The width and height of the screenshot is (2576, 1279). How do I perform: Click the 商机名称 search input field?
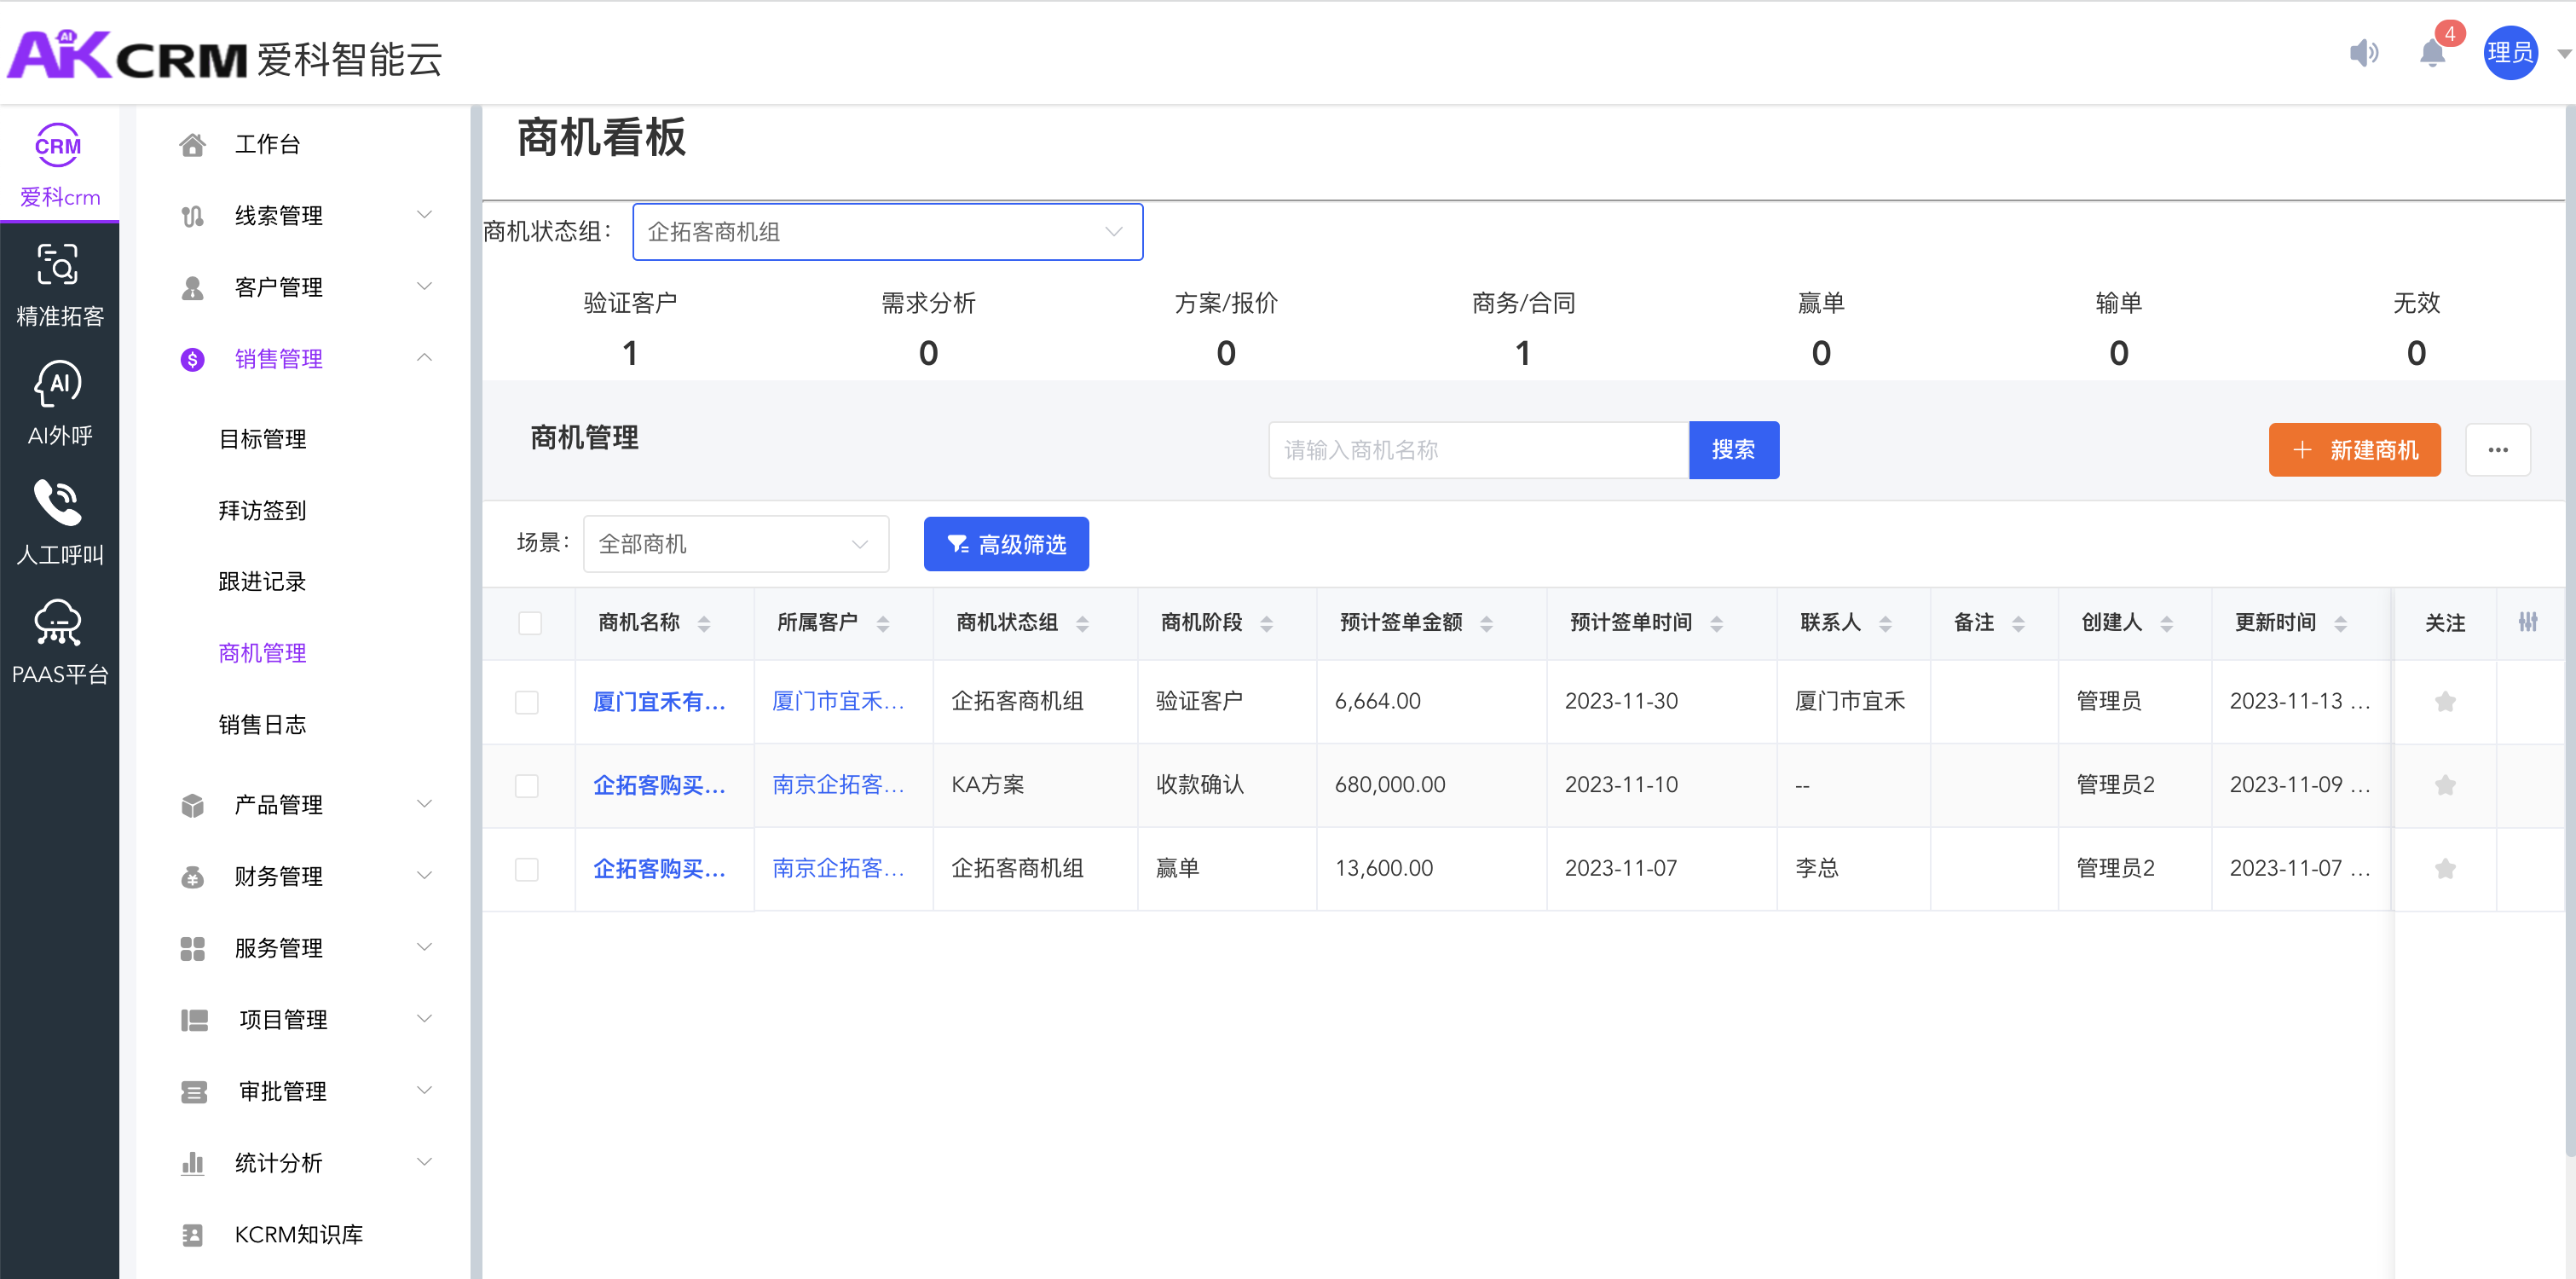point(1477,450)
